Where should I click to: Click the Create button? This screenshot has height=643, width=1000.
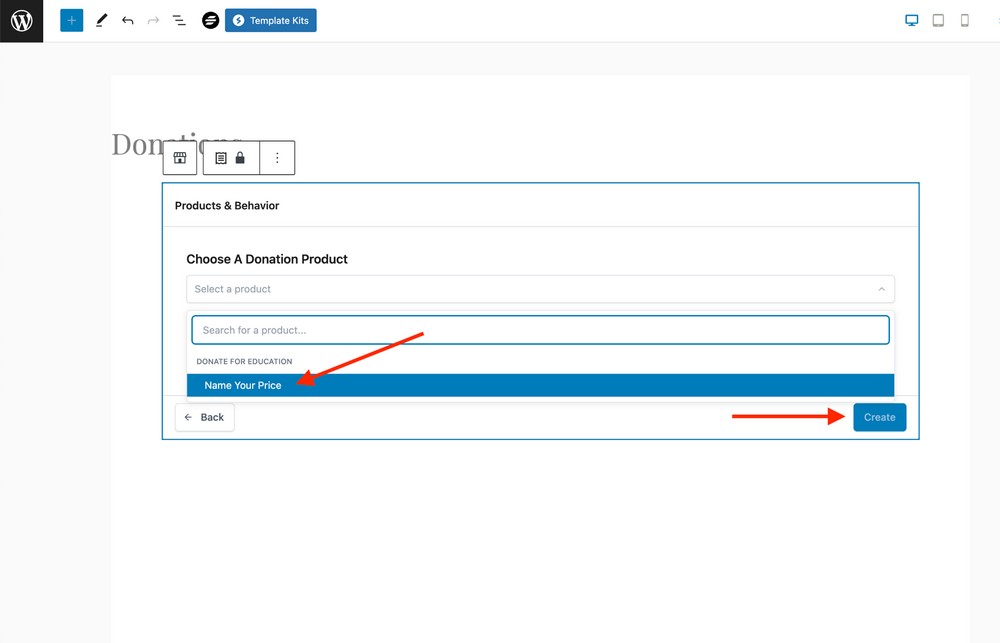coord(879,417)
